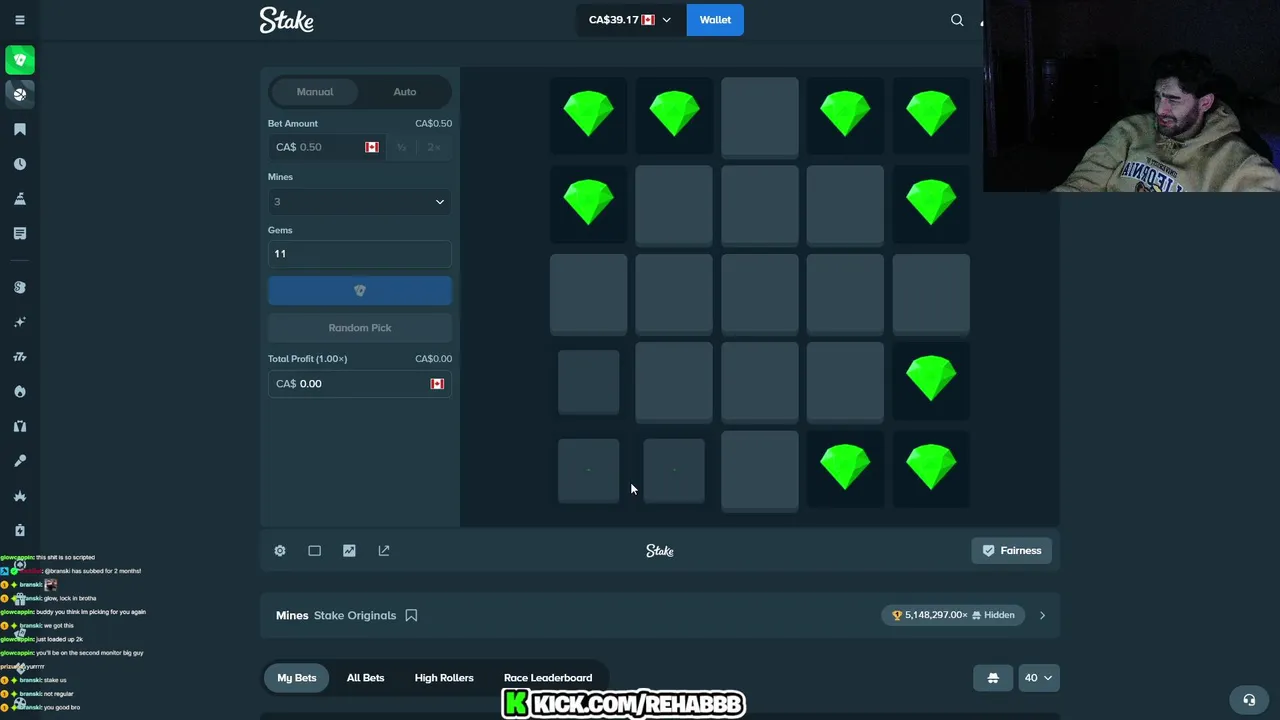Open the Live Casino dealer vest icon
Screen dimensions: 1280x720
[19, 426]
